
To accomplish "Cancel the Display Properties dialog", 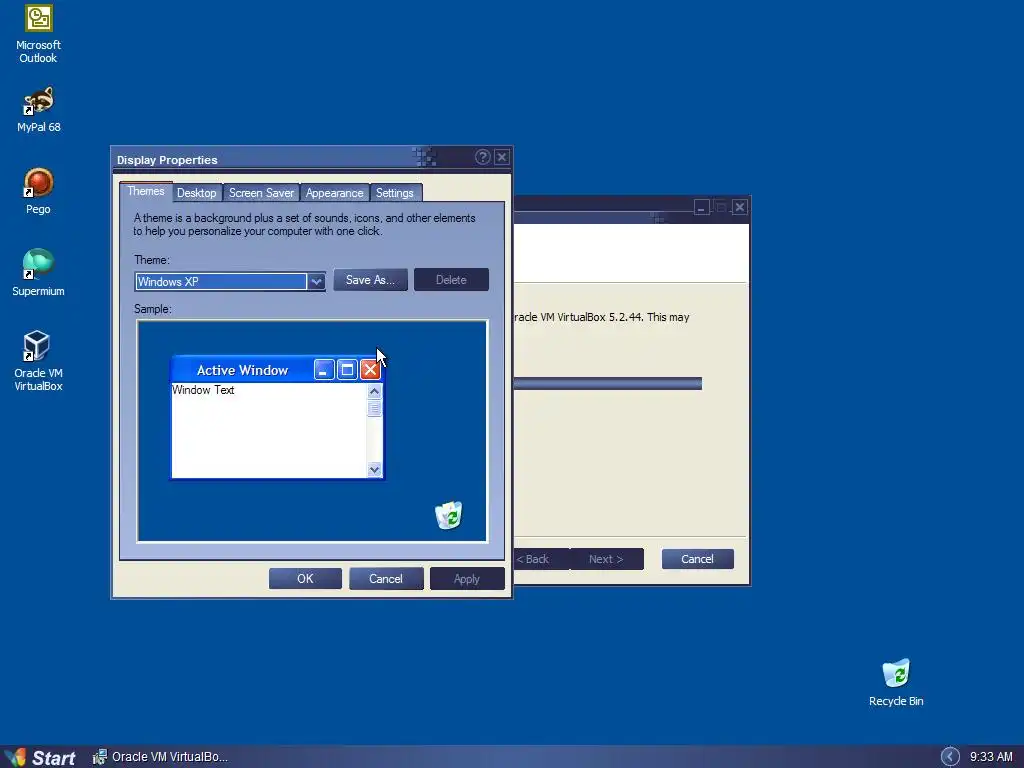I will [386, 579].
